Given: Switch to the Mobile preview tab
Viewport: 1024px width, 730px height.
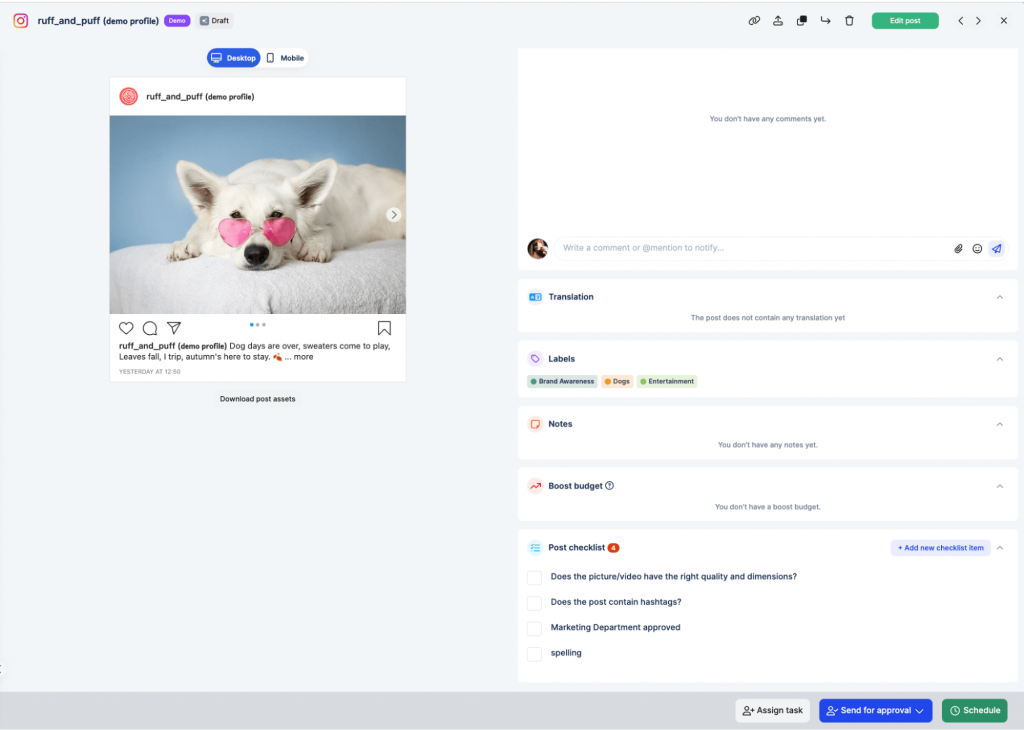Looking at the screenshot, I should click(x=285, y=58).
